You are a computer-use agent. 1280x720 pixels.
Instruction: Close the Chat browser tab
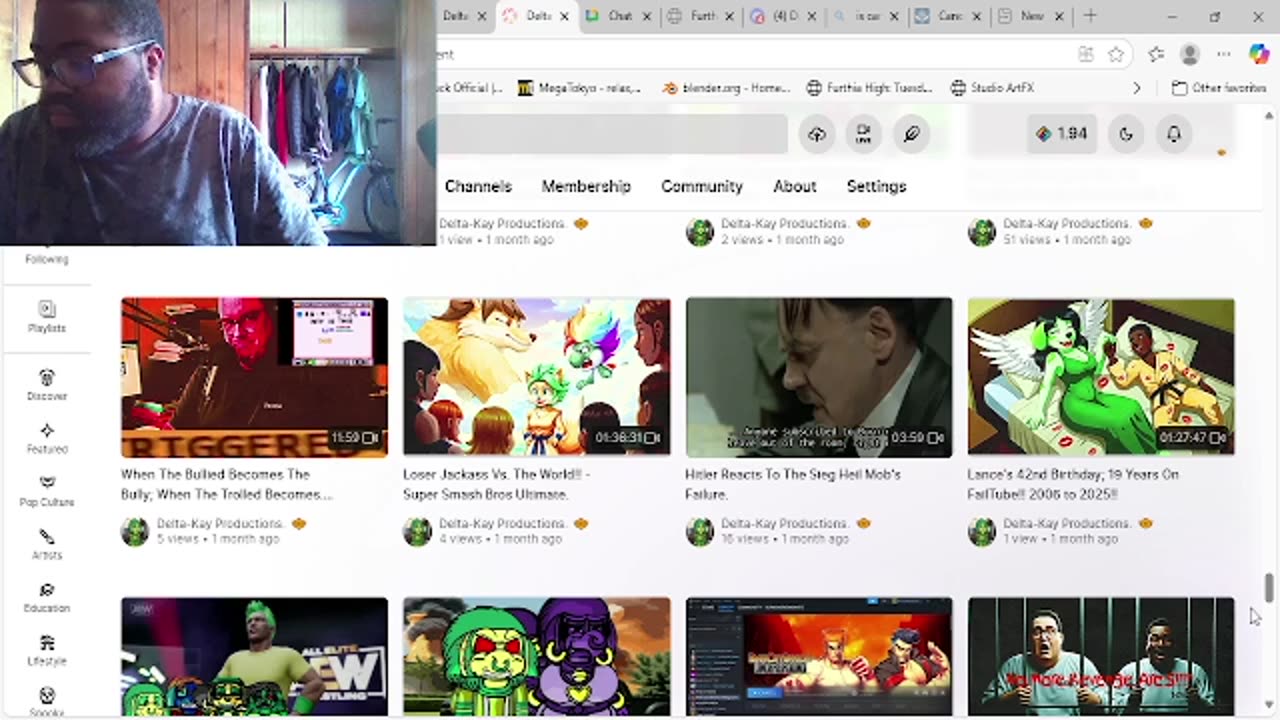(x=647, y=16)
